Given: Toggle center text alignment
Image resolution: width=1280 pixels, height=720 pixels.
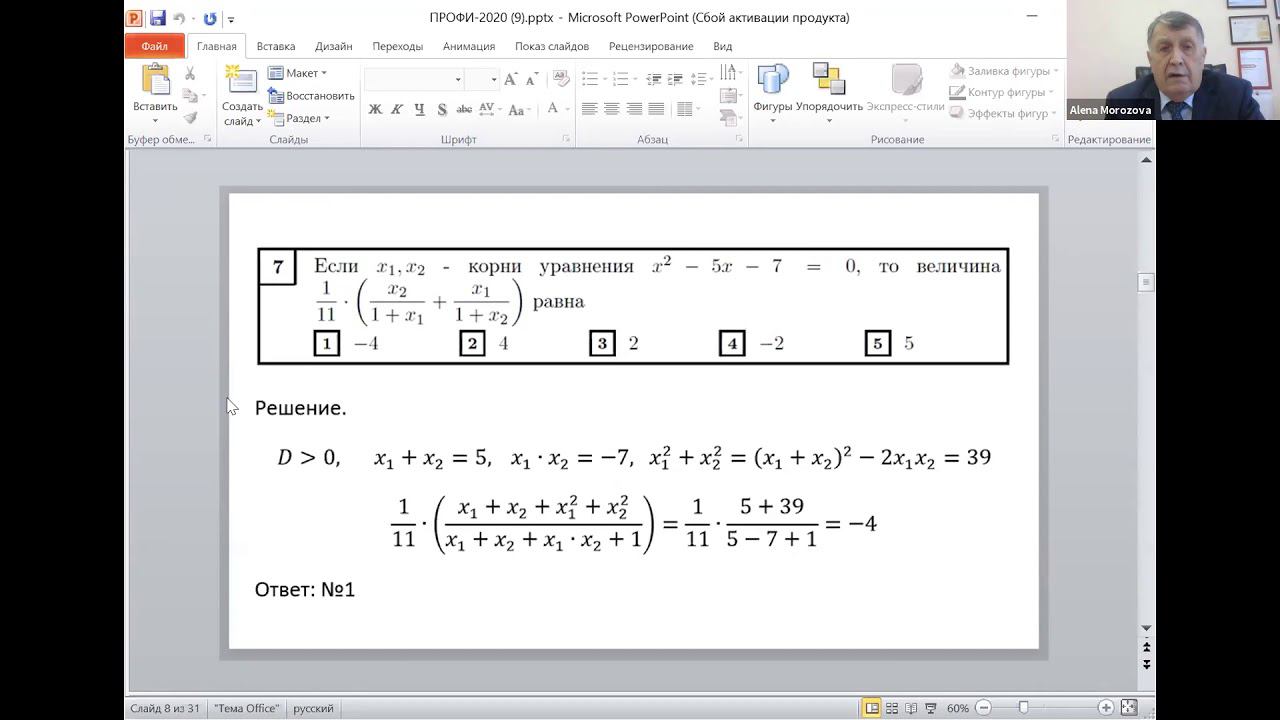Looking at the screenshot, I should (612, 109).
